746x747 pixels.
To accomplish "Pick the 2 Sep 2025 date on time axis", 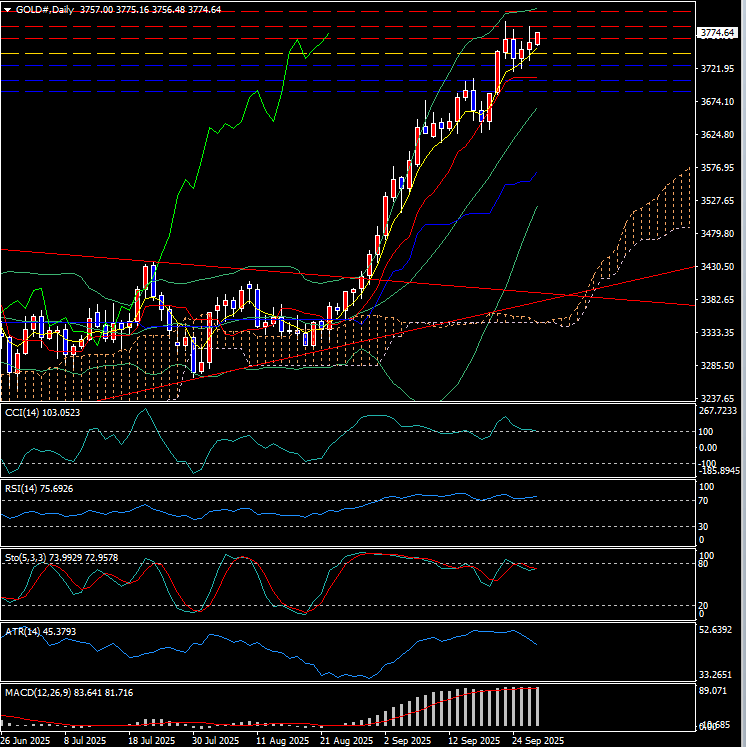I will (x=406, y=741).
